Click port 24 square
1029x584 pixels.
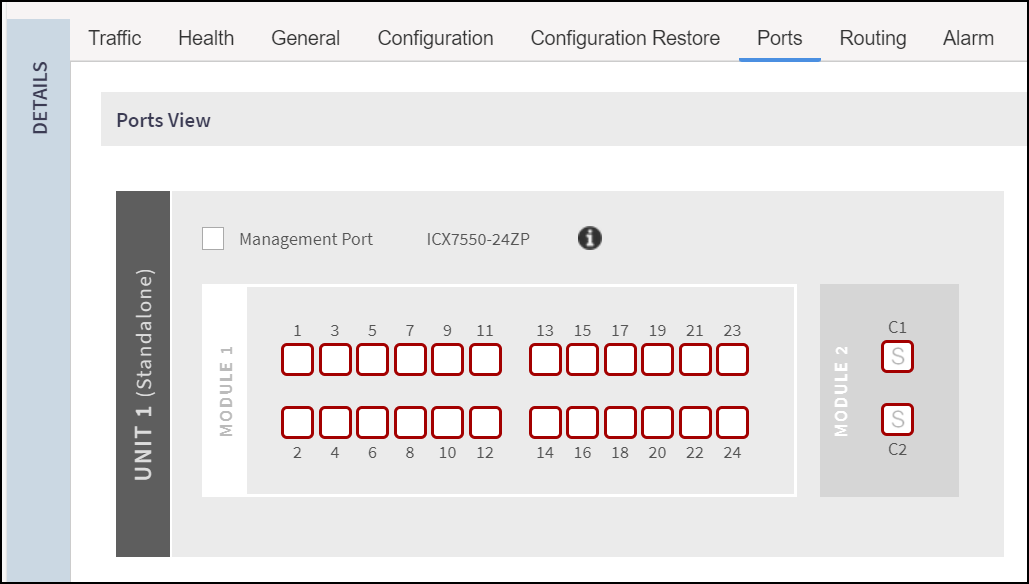pos(732,423)
